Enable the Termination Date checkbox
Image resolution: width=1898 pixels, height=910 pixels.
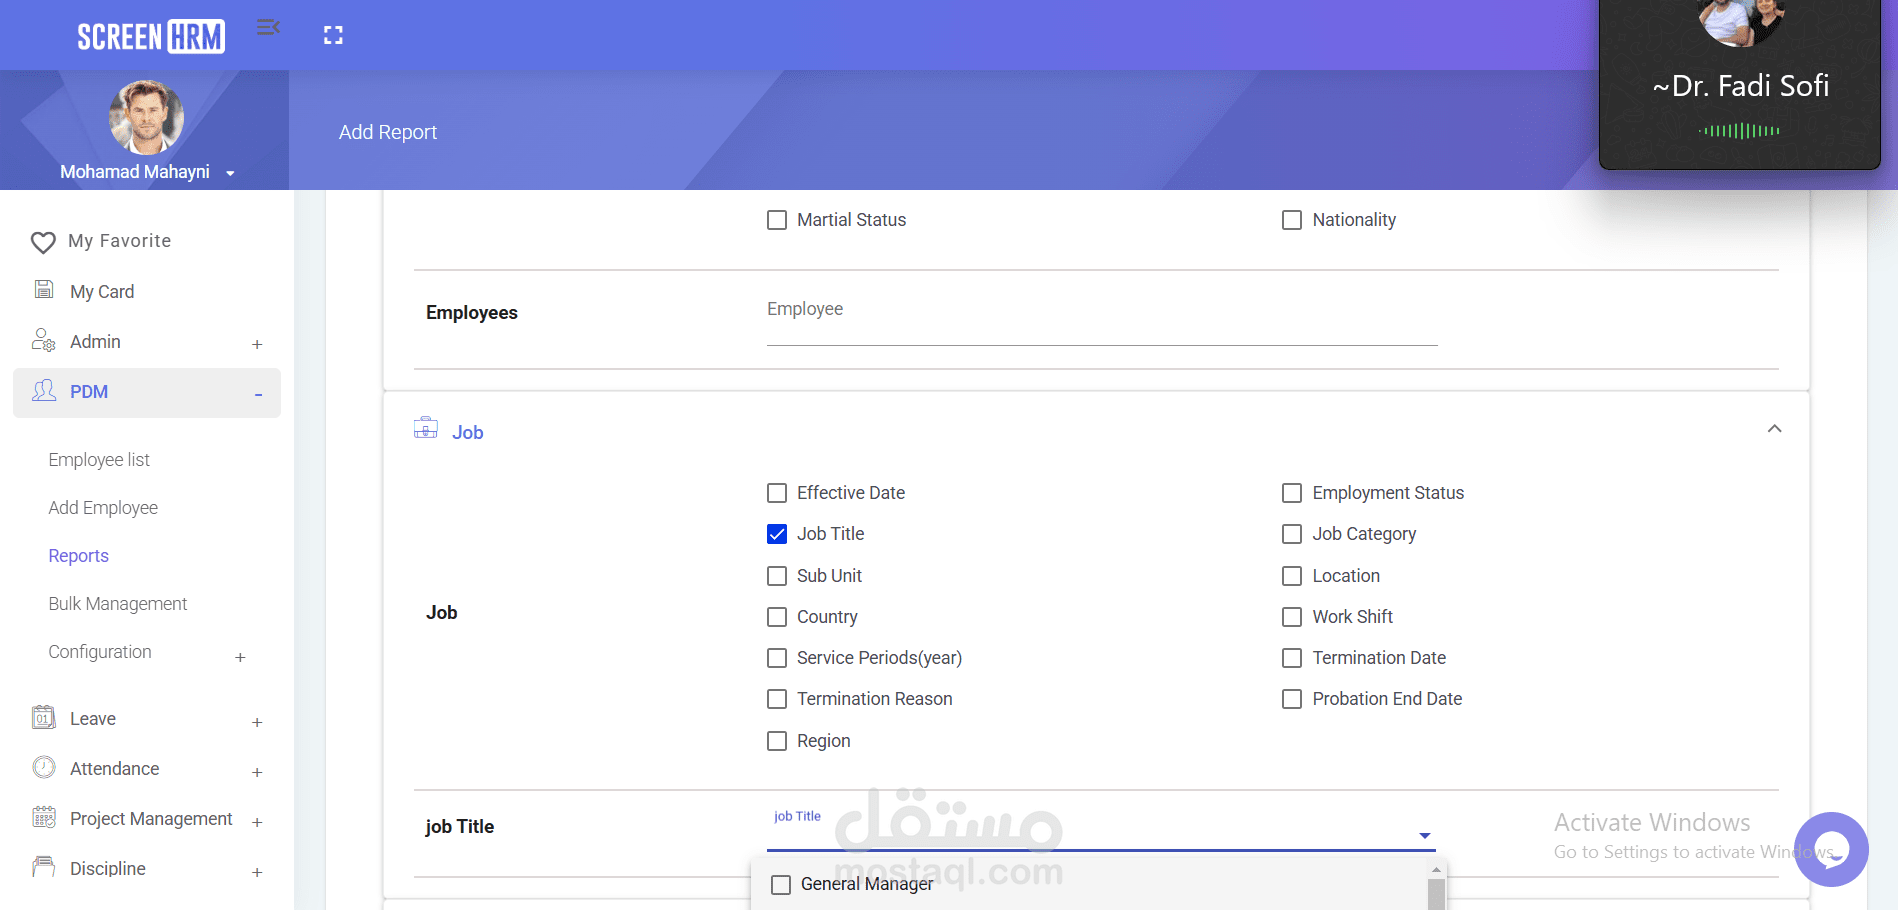point(1291,657)
